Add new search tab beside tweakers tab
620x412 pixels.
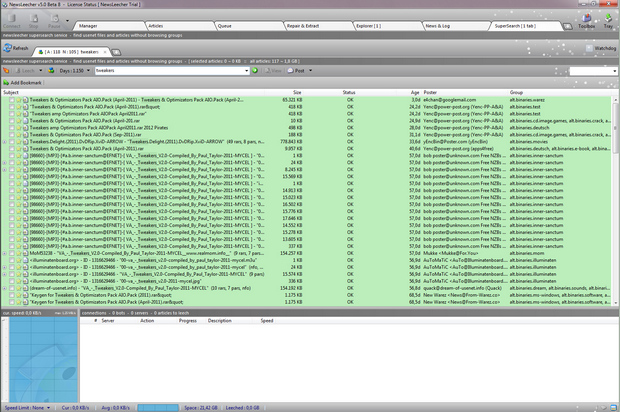click(x=116, y=52)
